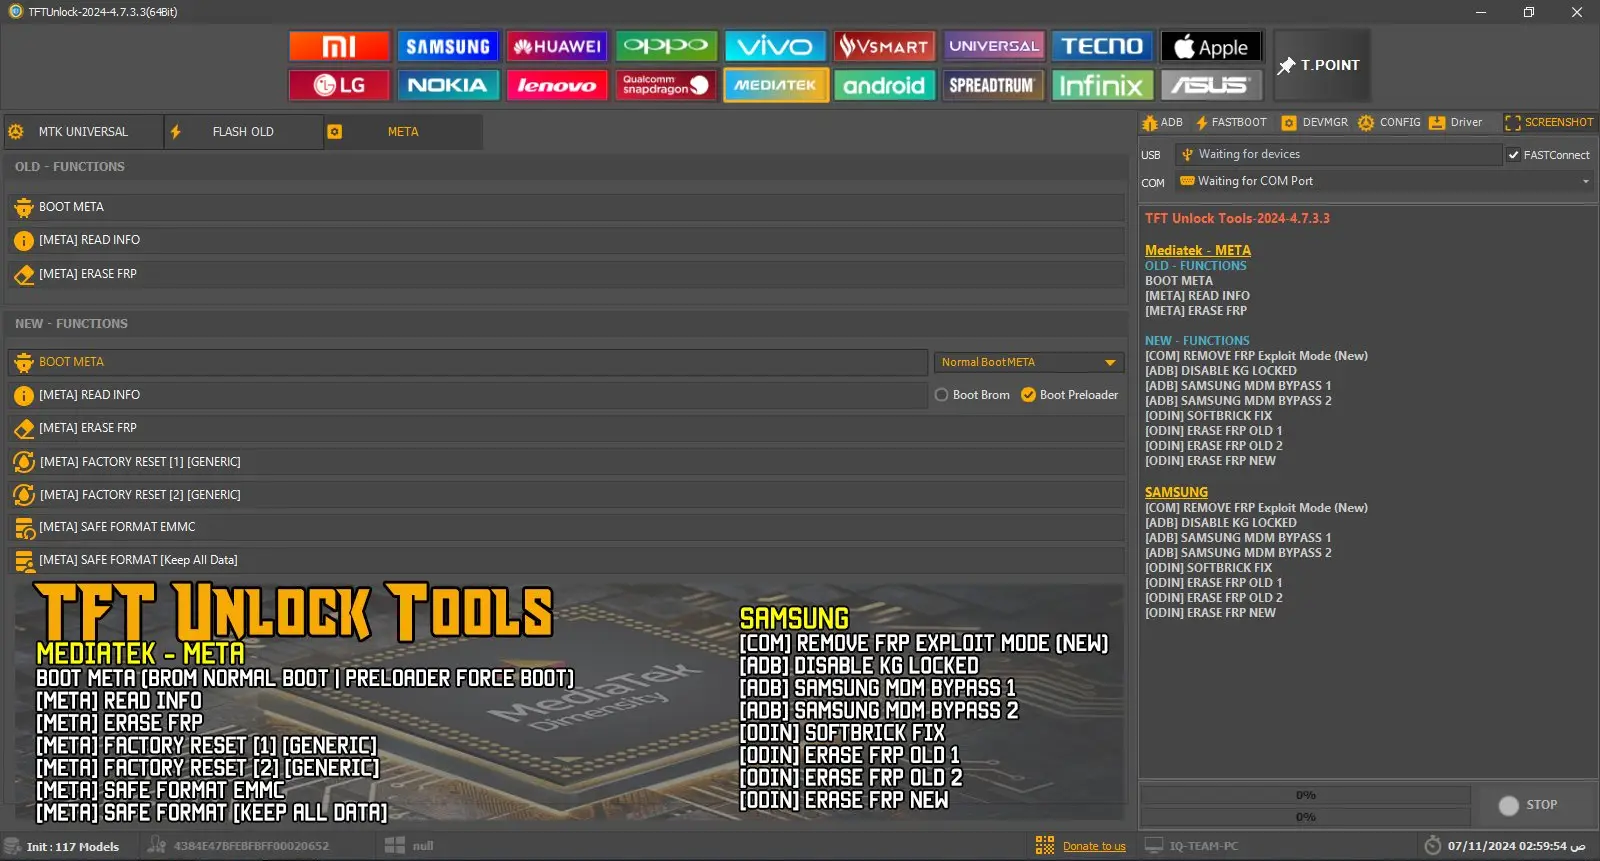Open the MediaTek module

775,85
